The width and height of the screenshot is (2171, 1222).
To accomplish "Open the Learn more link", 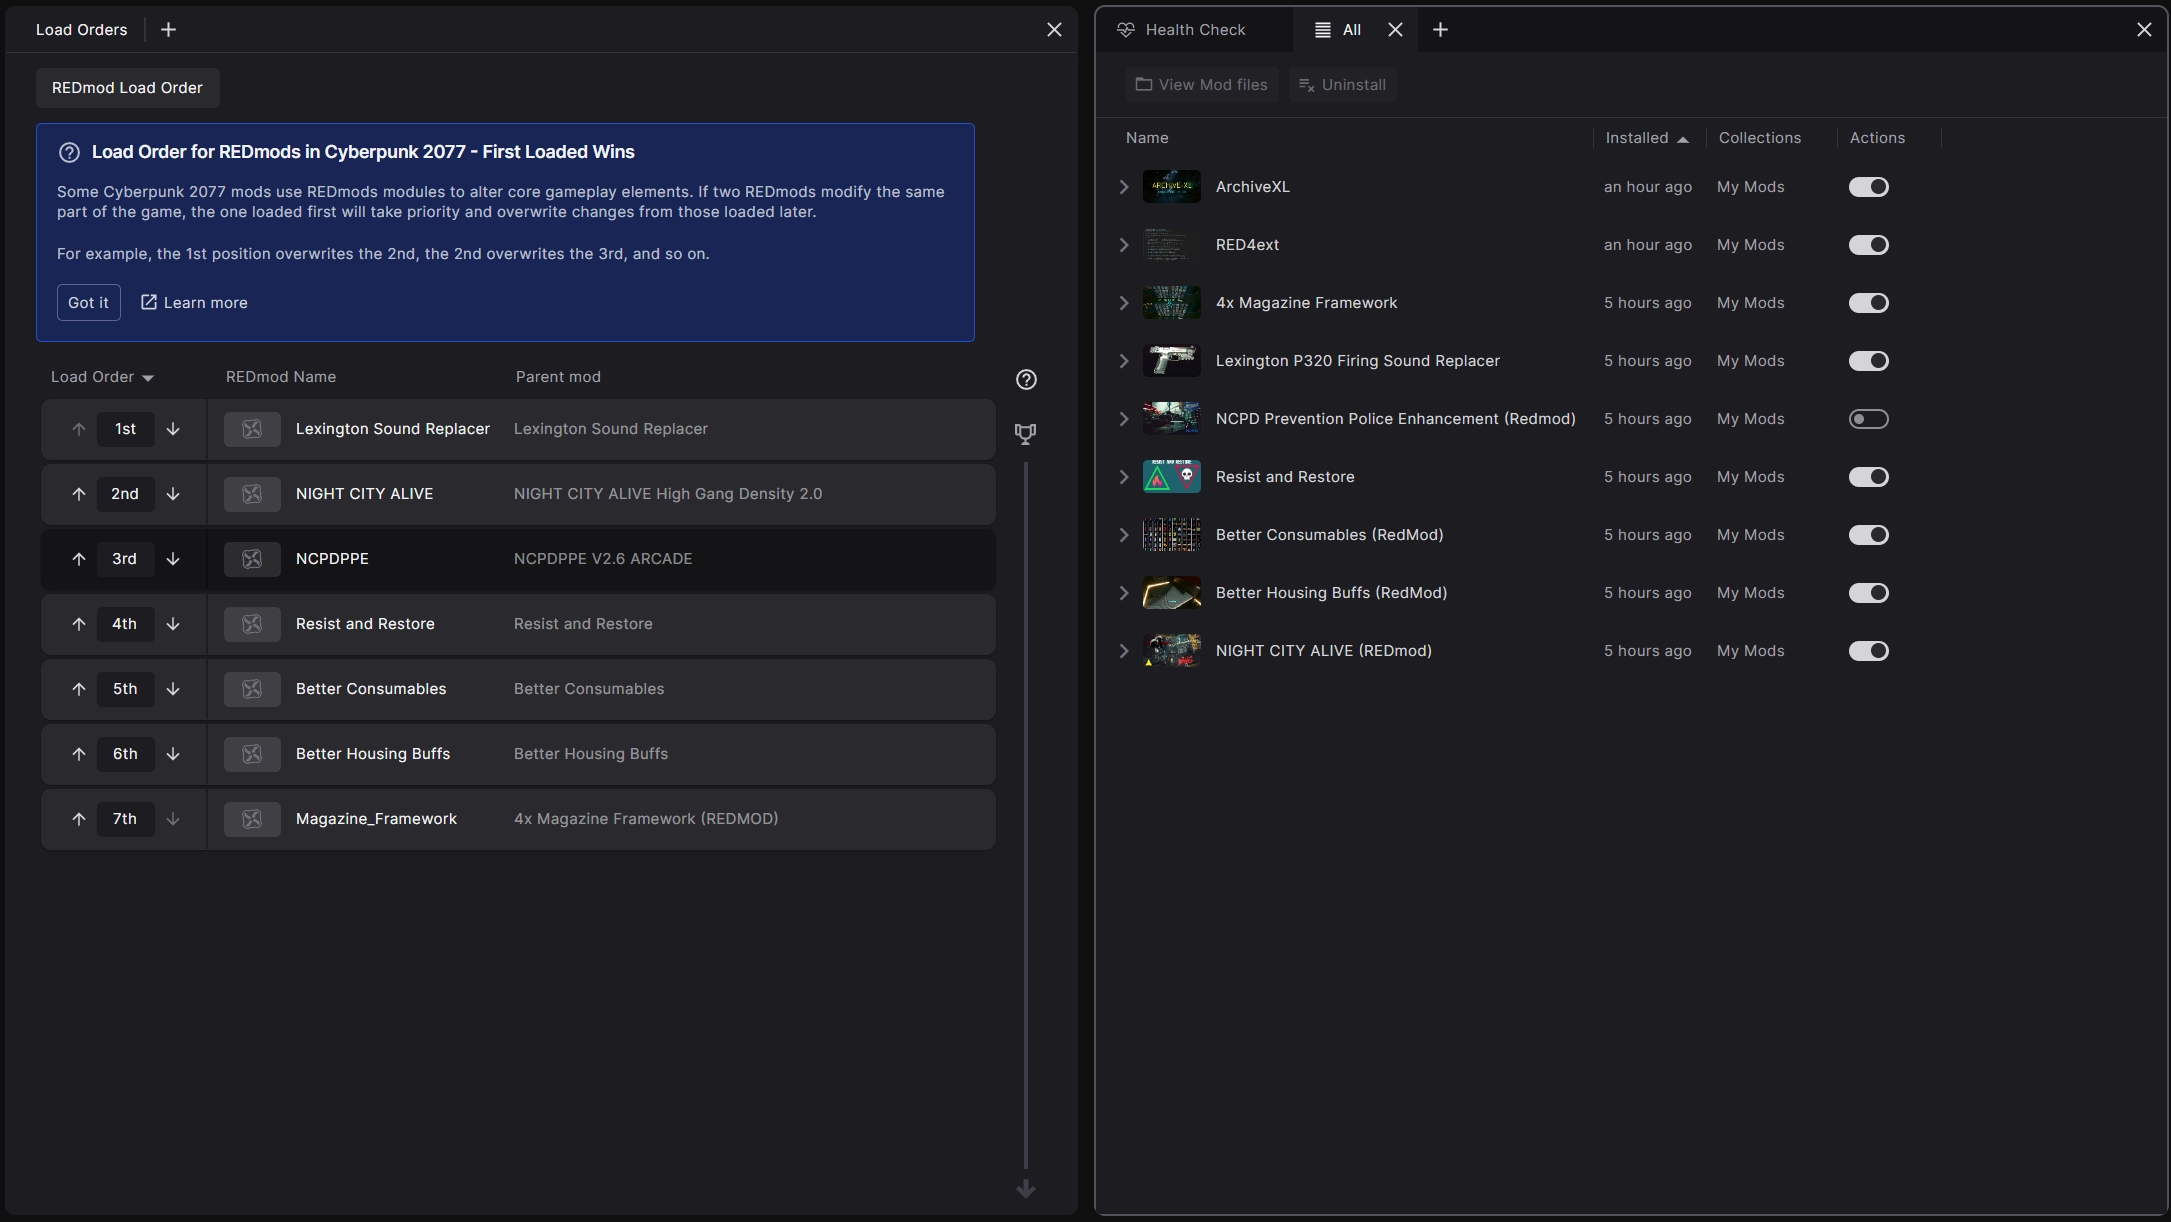I will point(194,303).
